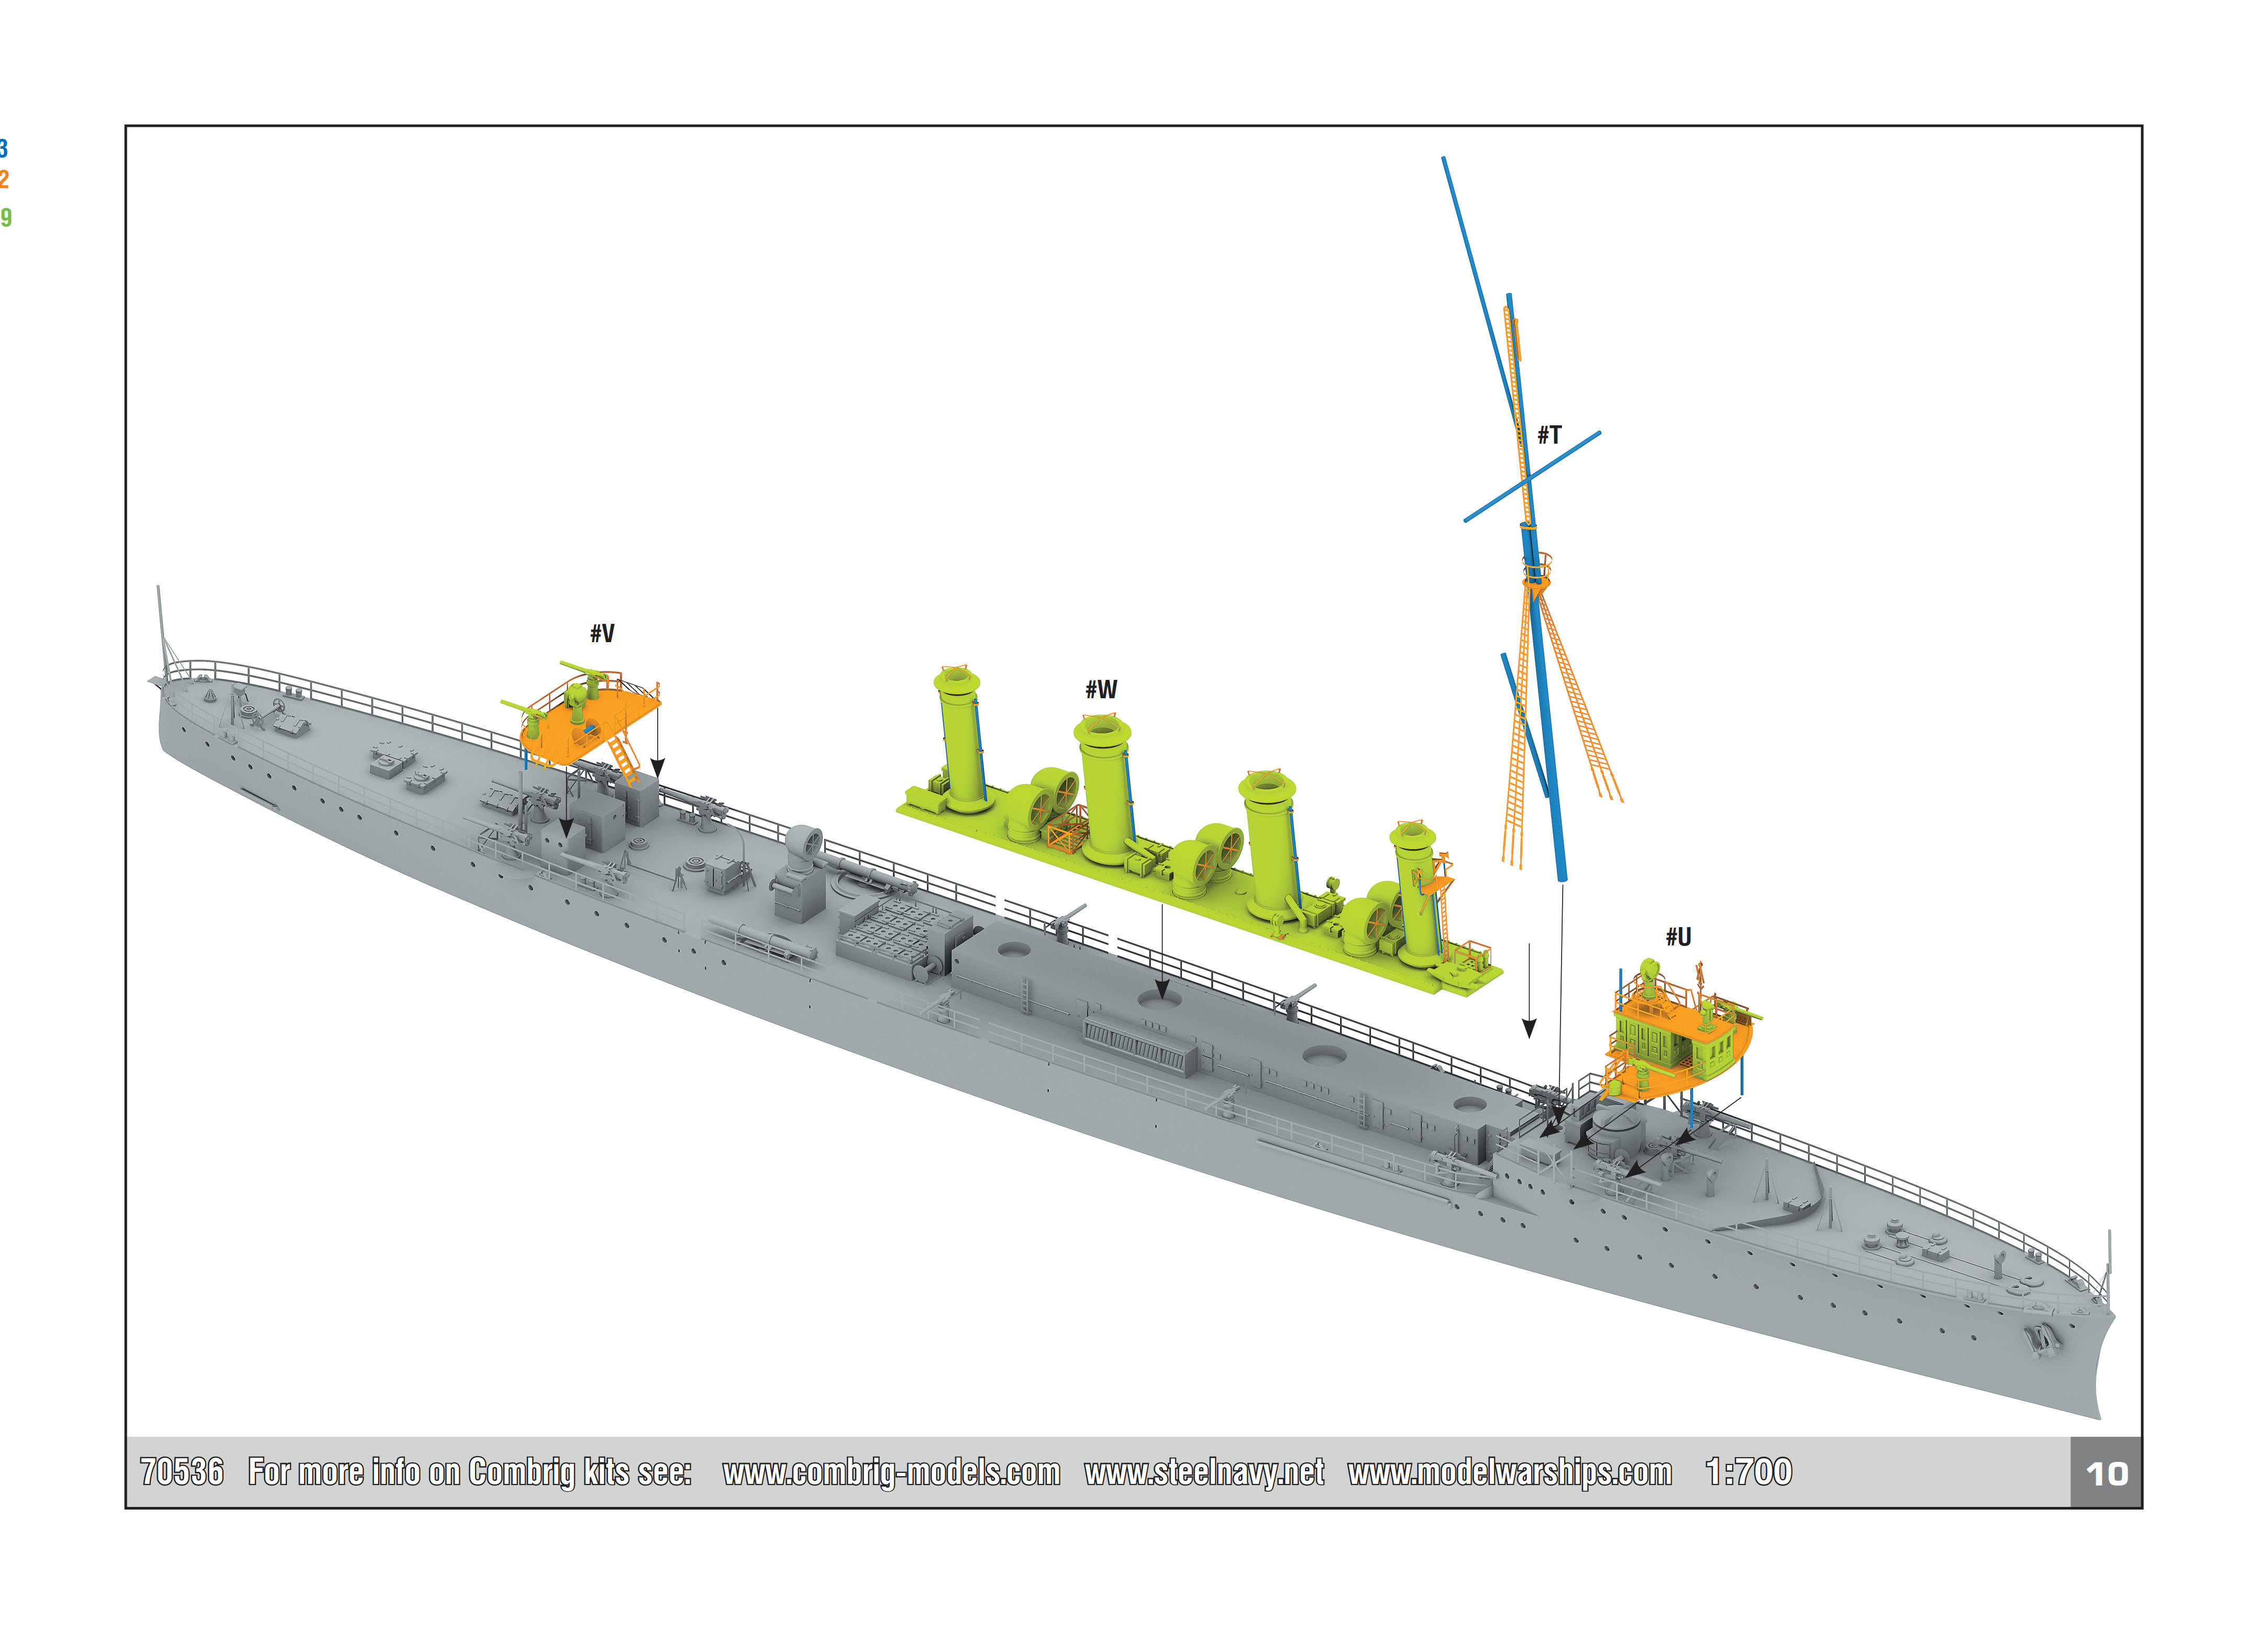Open the www.combrig-models.com link
Screen dimensions: 2268x1629
pos(891,1473)
